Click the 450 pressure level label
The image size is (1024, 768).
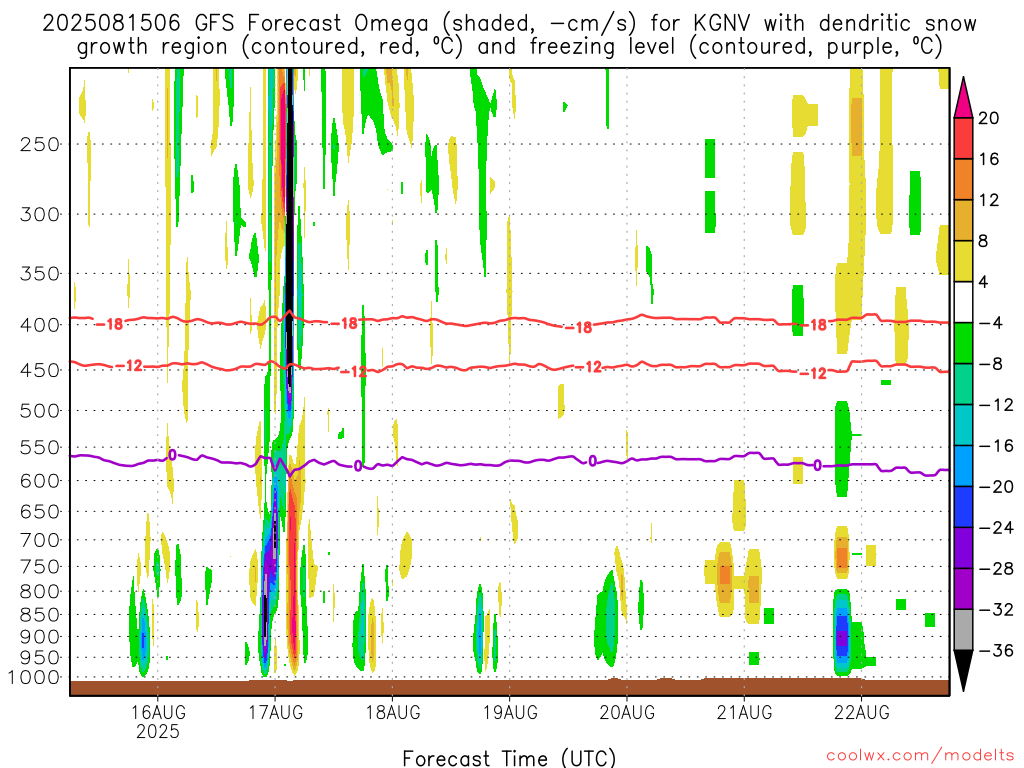40,370
